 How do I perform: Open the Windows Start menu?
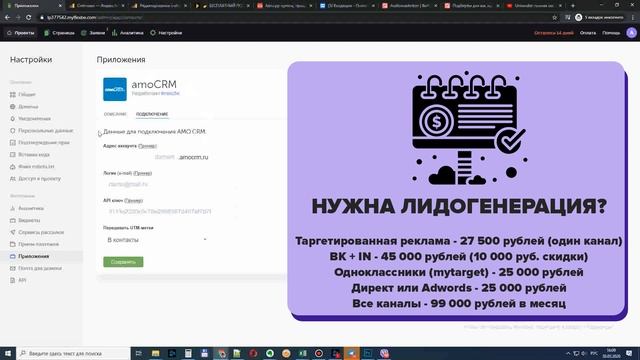pyautogui.click(x=7, y=353)
